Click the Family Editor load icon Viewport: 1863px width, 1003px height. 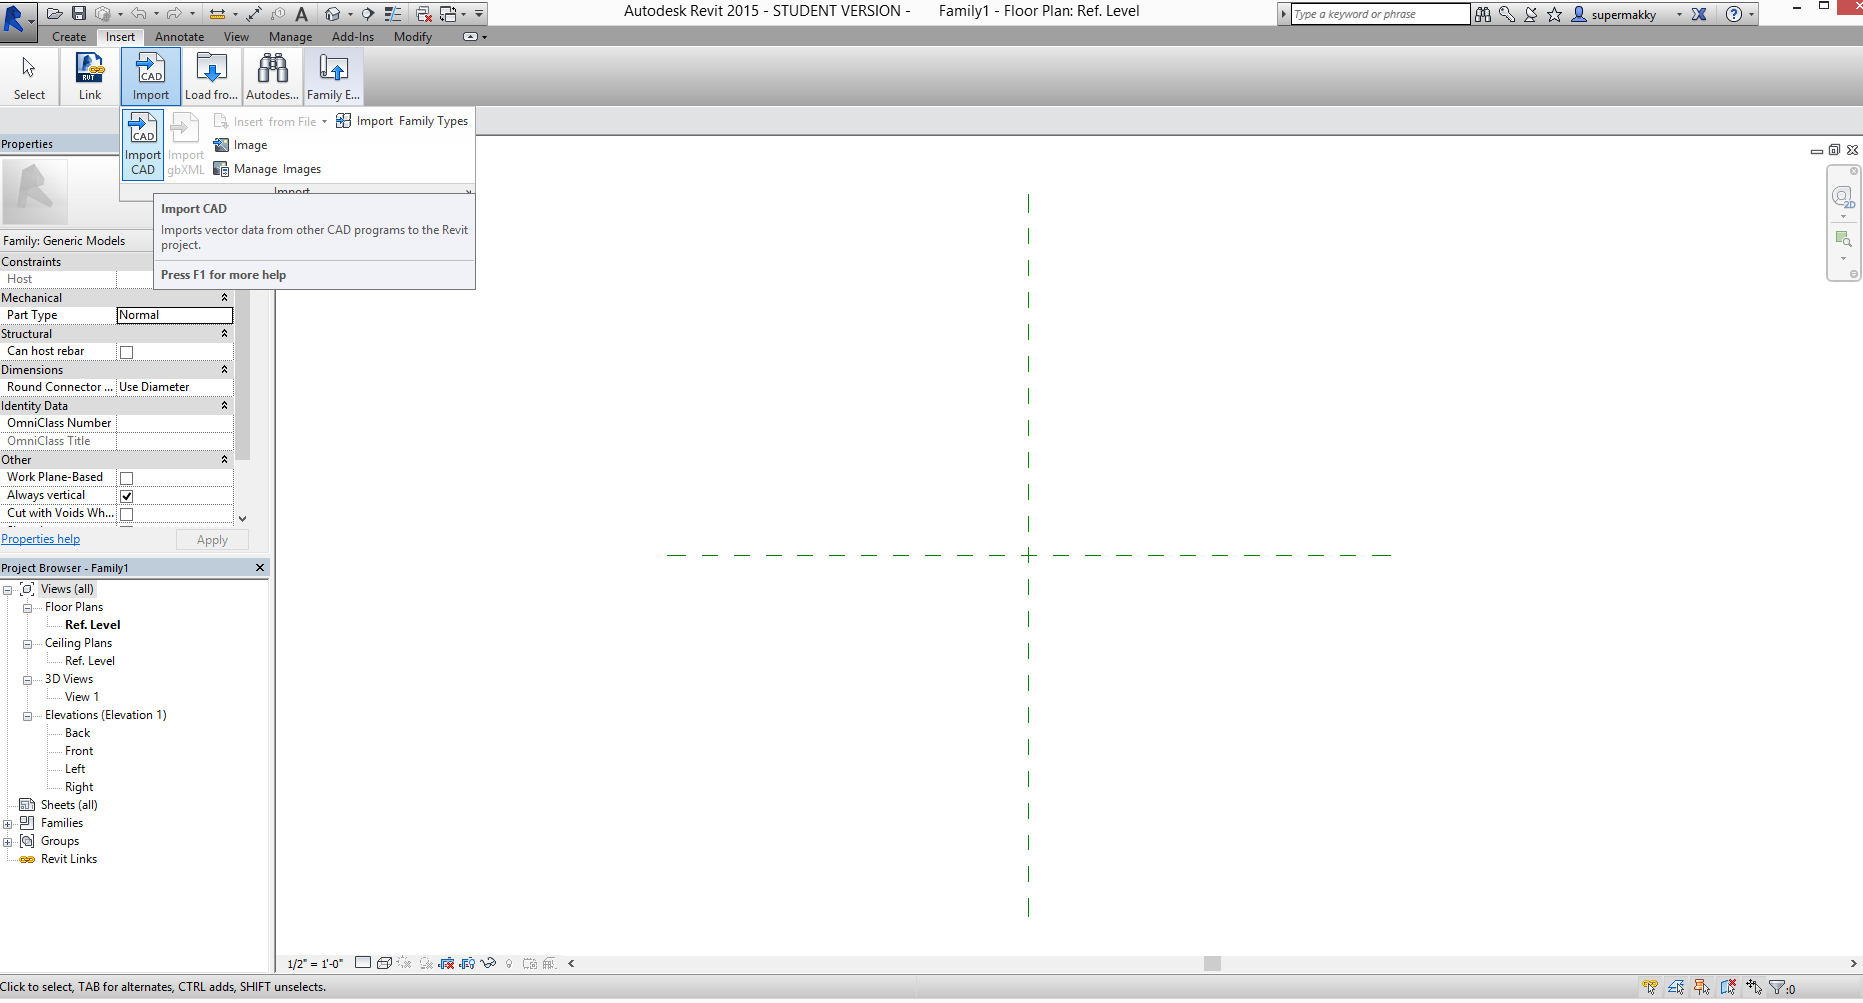tap(333, 76)
